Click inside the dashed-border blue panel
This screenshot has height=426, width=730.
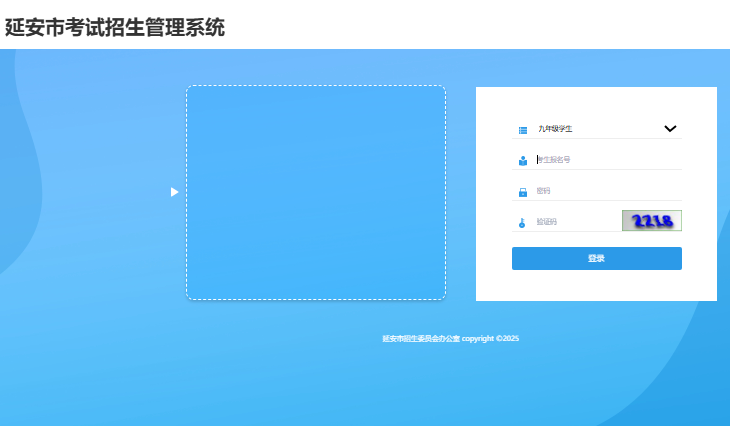(315, 192)
